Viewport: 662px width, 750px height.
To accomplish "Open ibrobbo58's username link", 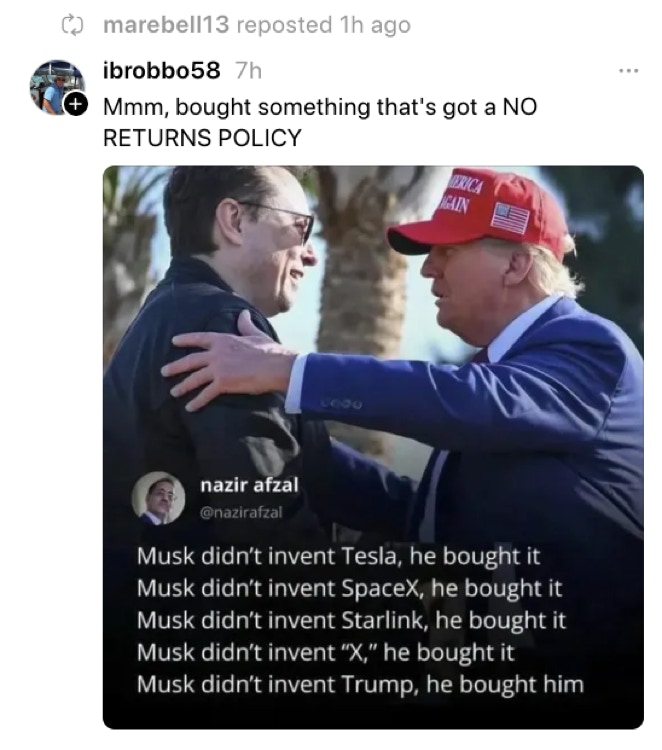I will click(x=162, y=71).
